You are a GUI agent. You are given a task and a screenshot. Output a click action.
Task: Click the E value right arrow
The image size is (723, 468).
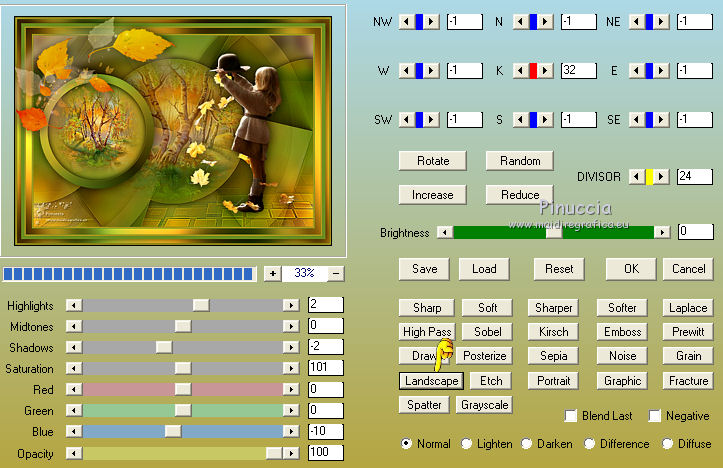(661, 71)
